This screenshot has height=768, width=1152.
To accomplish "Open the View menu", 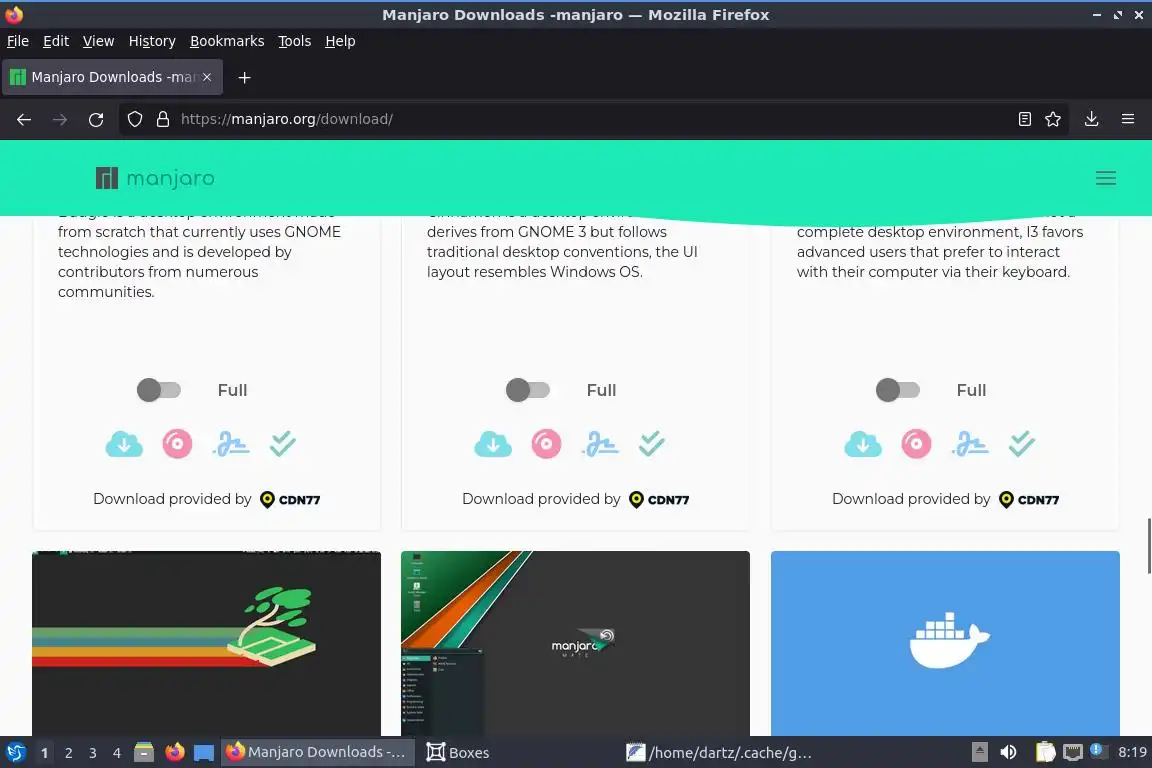I will [98, 41].
